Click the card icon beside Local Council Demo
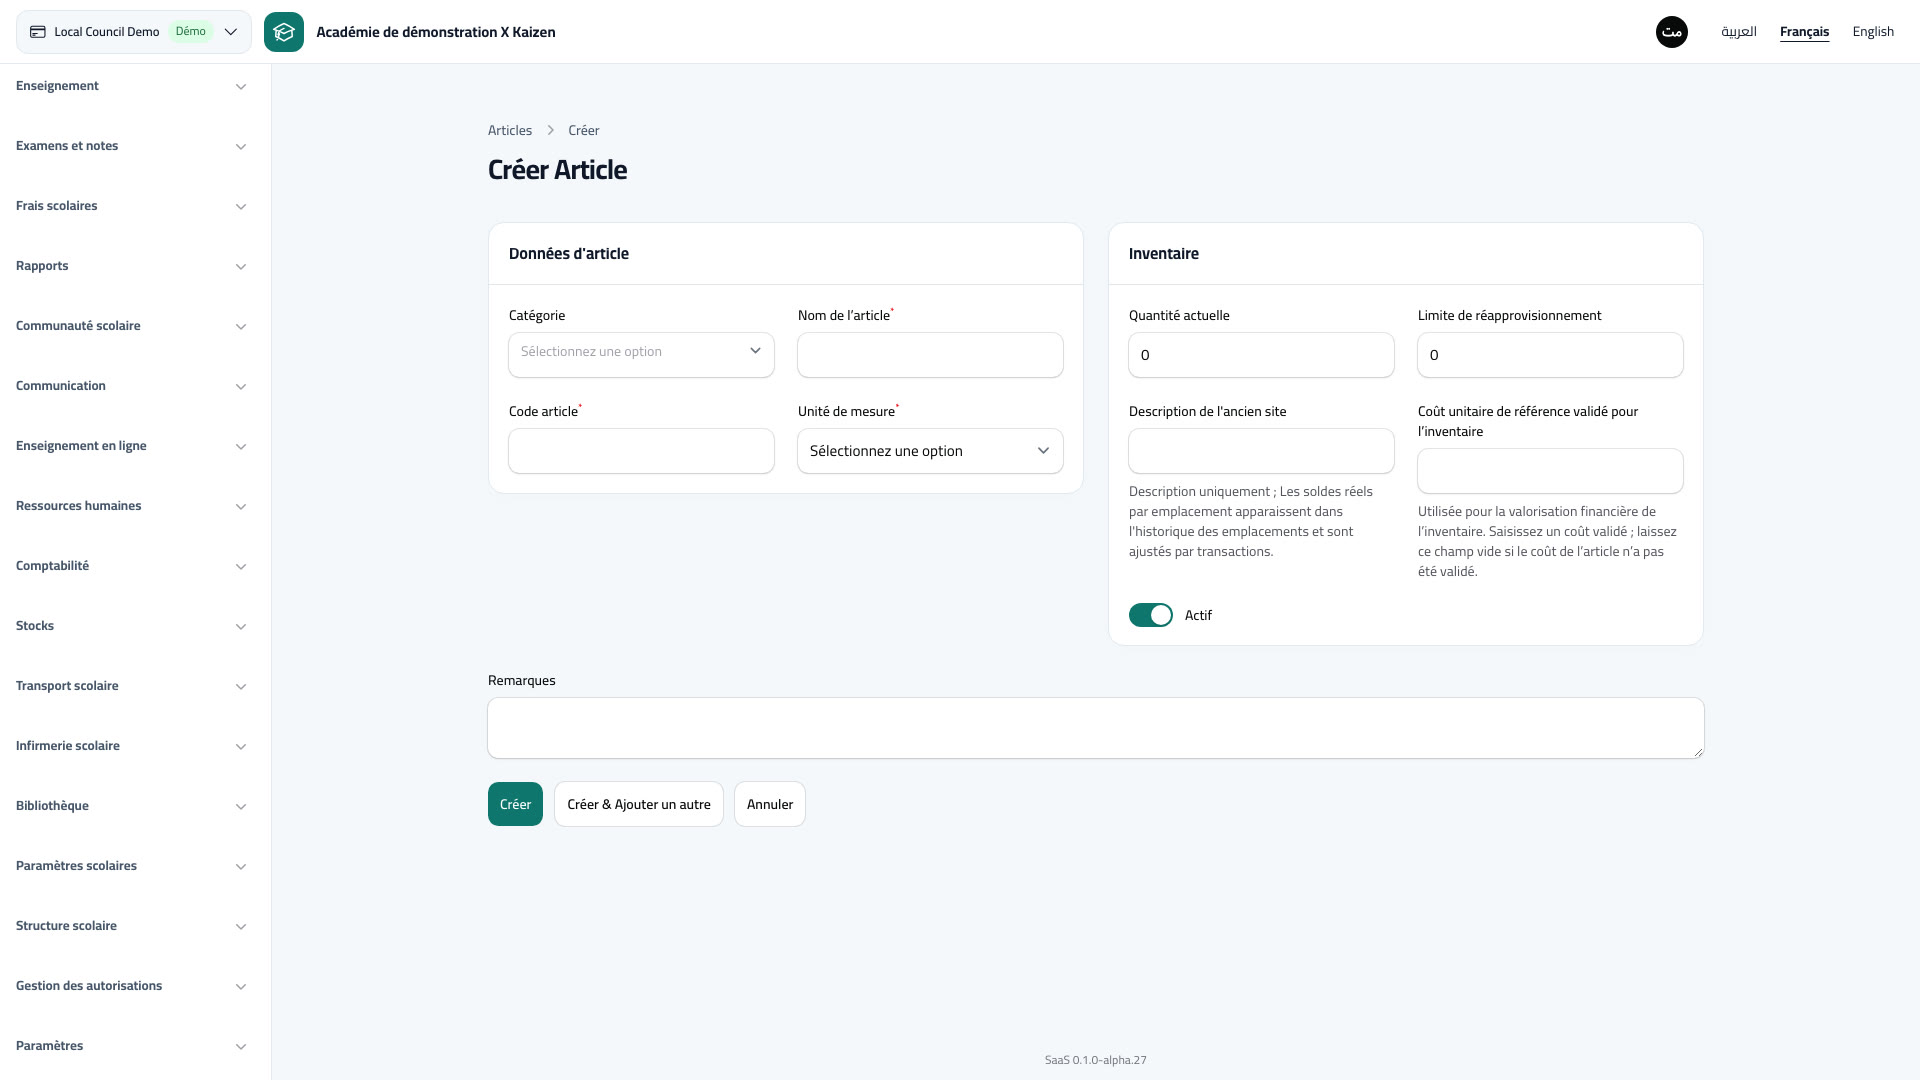This screenshot has height=1080, width=1920. click(38, 32)
